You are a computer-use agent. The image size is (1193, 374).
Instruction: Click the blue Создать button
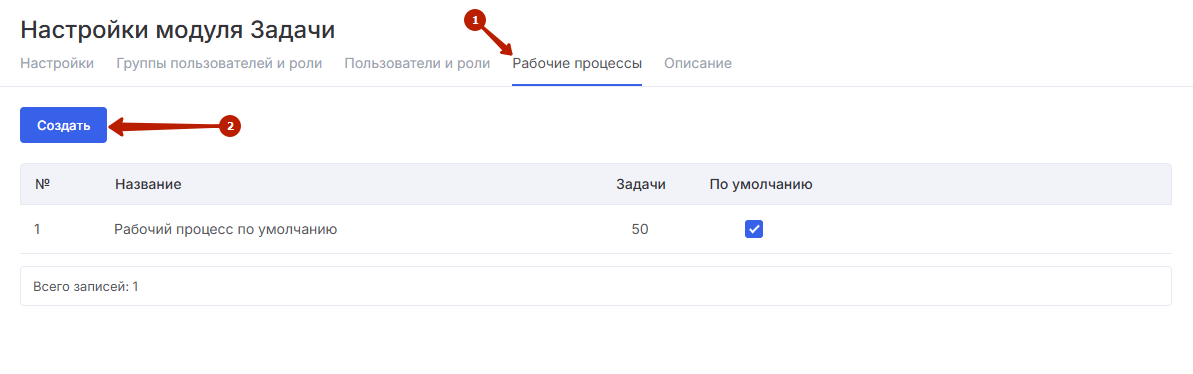point(63,125)
